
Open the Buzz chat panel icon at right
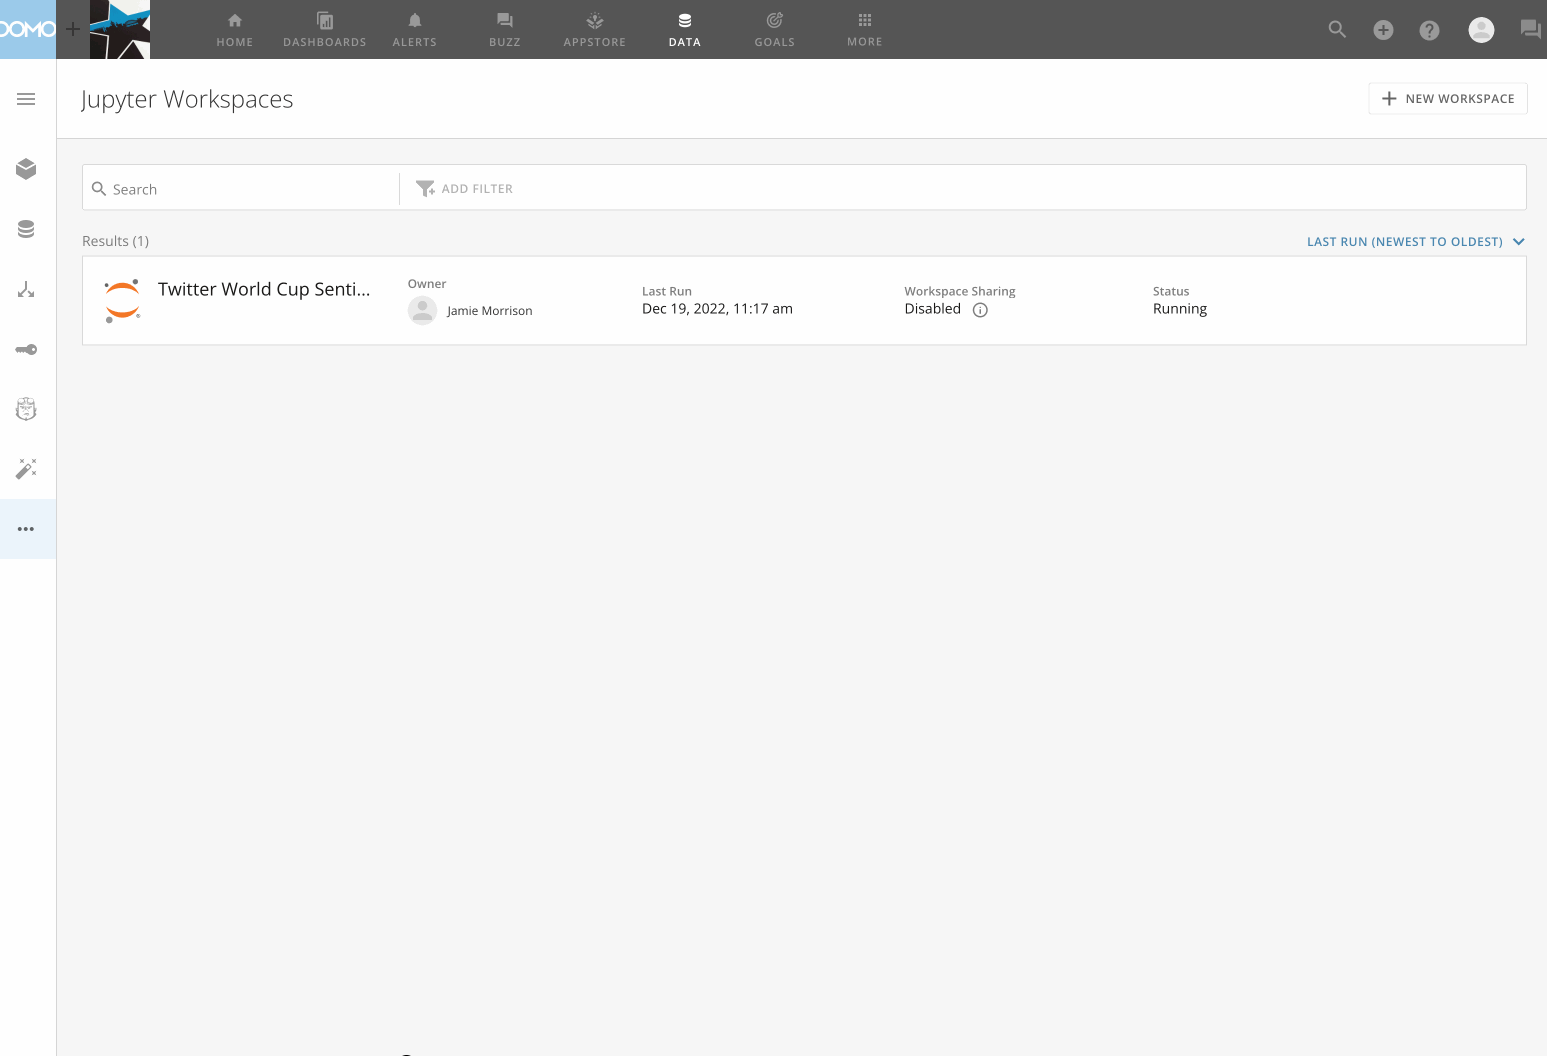click(x=1530, y=30)
